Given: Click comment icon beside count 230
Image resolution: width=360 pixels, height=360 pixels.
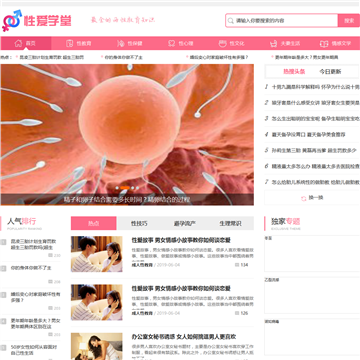Looking at the screenshot, I should click(50, 255).
